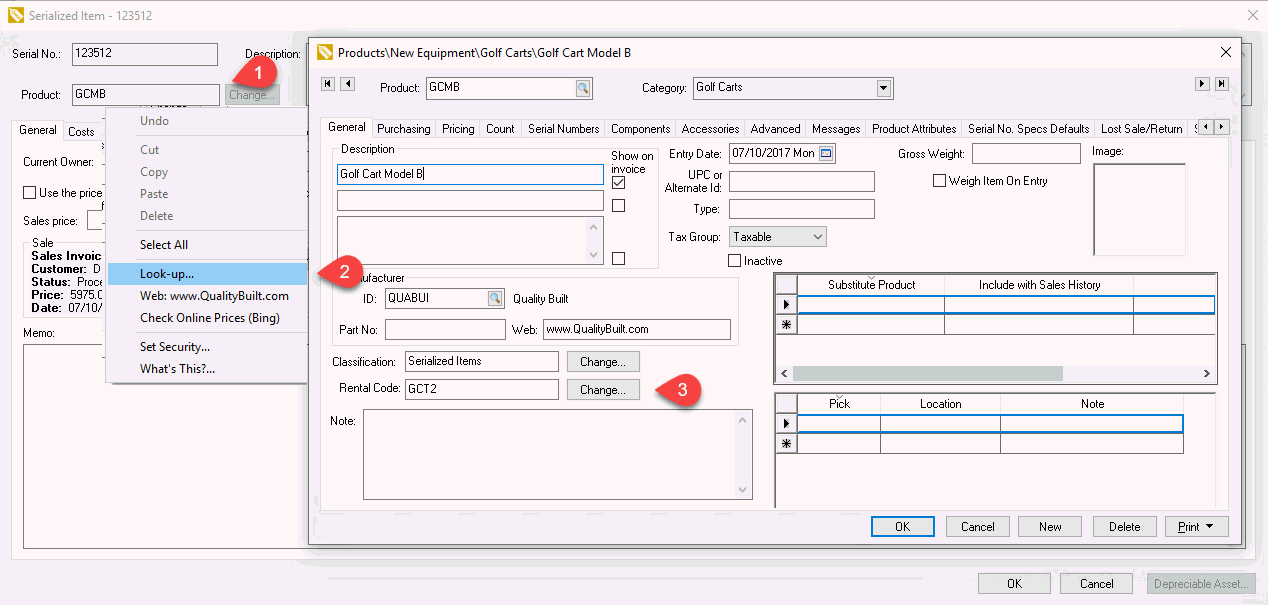Go to the previous product record
This screenshot has height=605, width=1268.
point(348,84)
